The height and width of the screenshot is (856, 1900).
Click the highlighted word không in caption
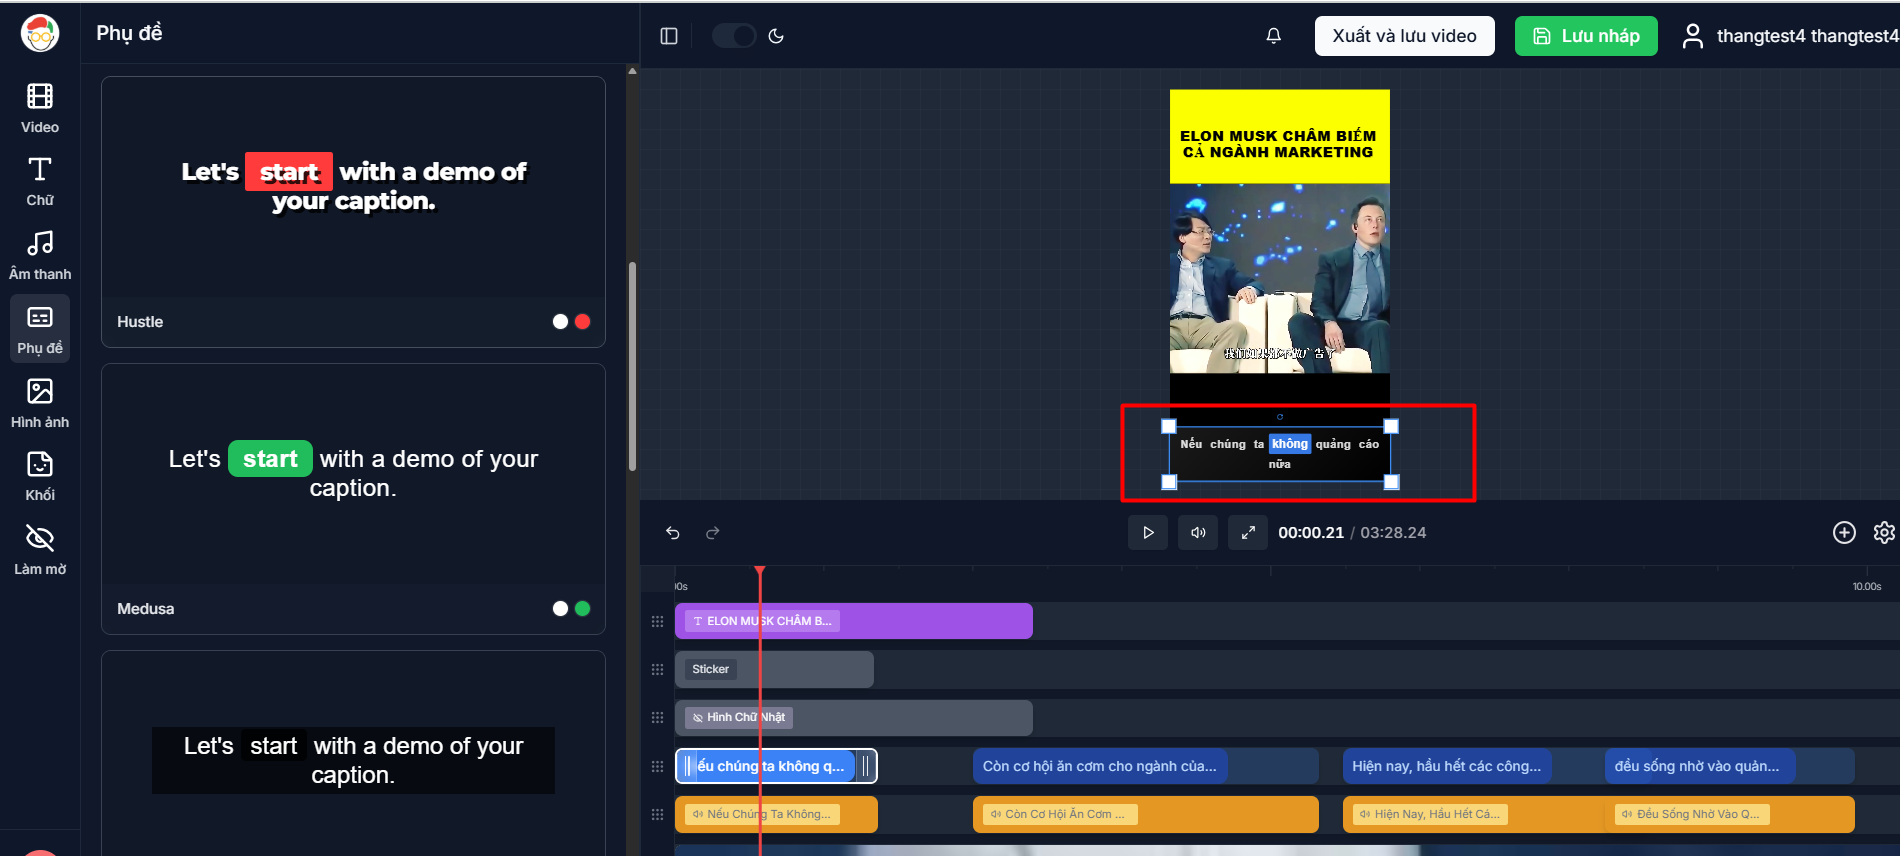point(1290,444)
